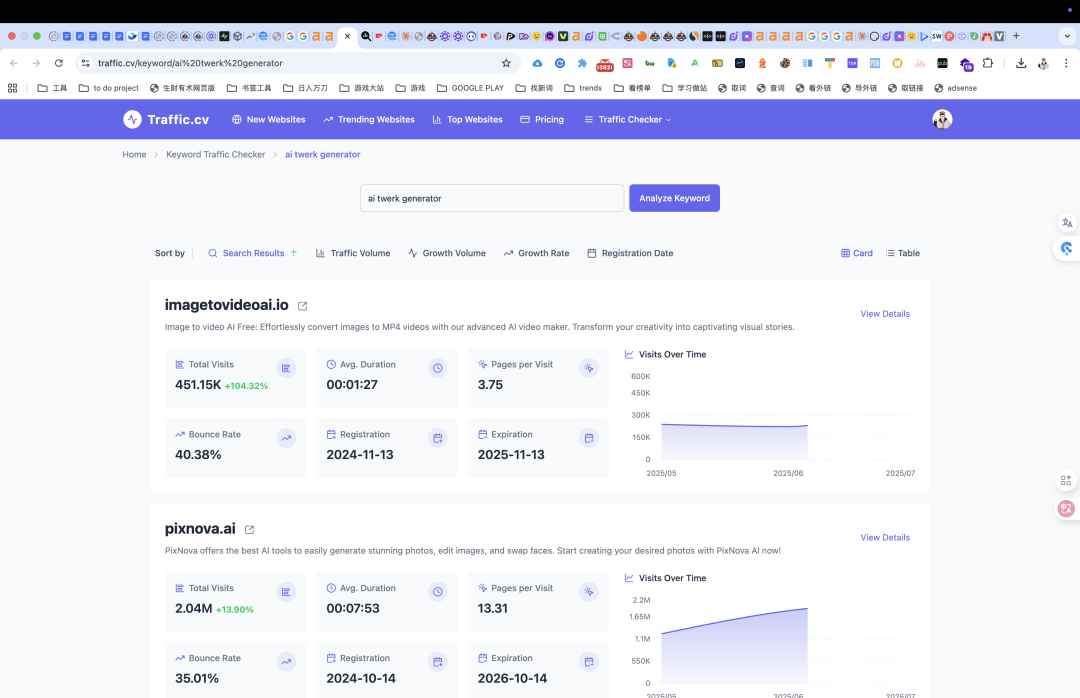Open the Pricing page

(x=541, y=119)
